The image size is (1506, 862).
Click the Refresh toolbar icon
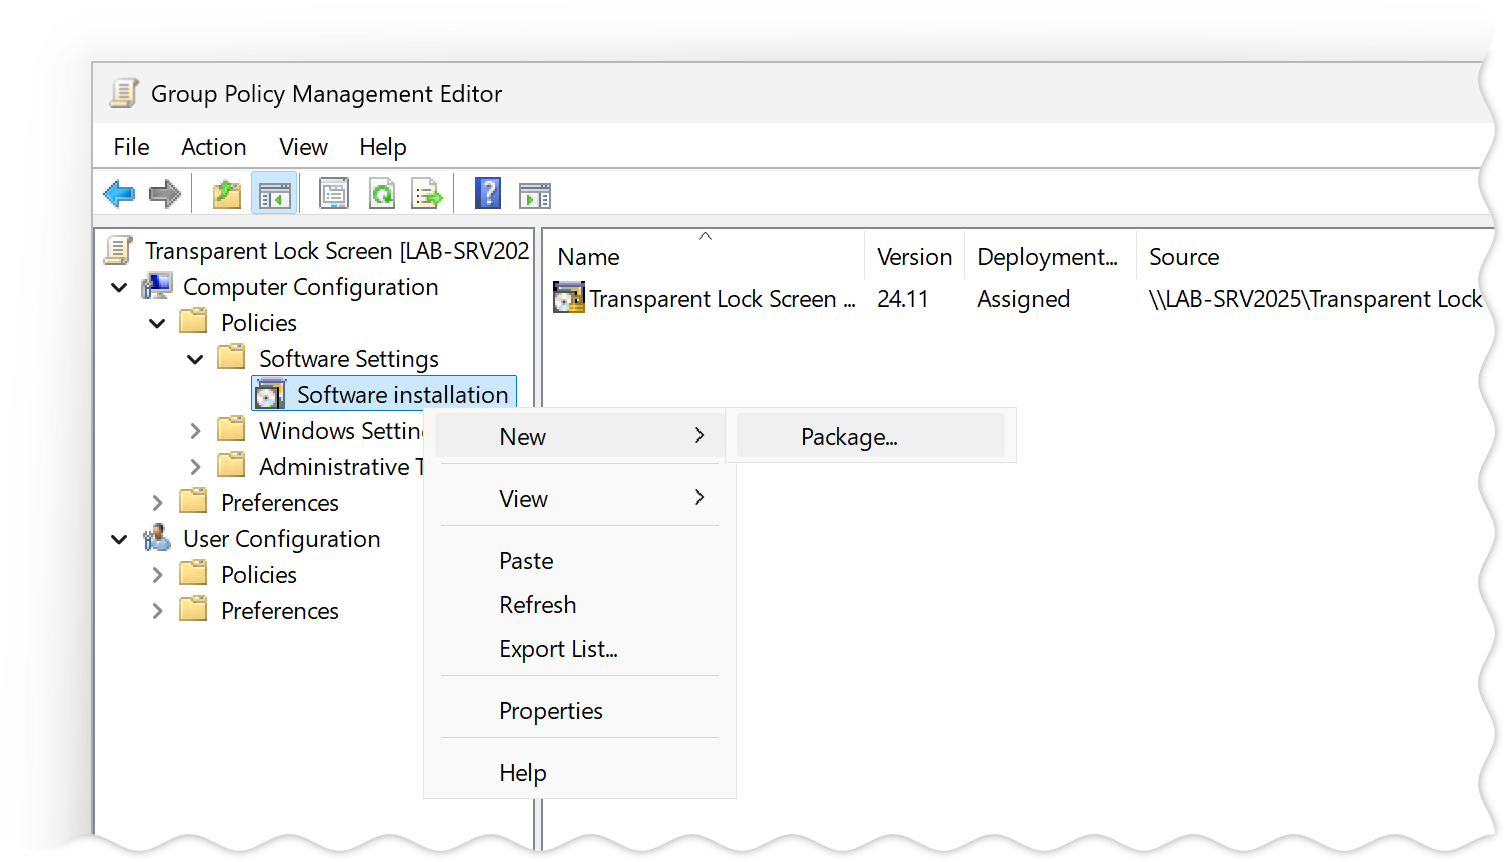pyautogui.click(x=382, y=193)
